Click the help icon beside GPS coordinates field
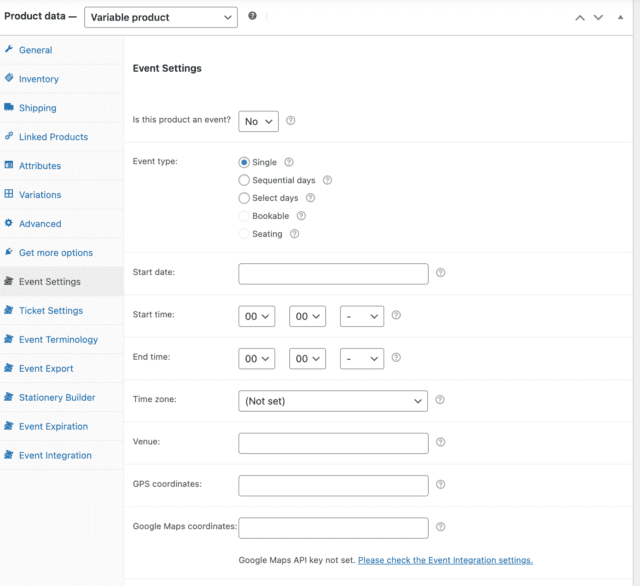Viewport: 640px width, 586px height. (x=440, y=485)
